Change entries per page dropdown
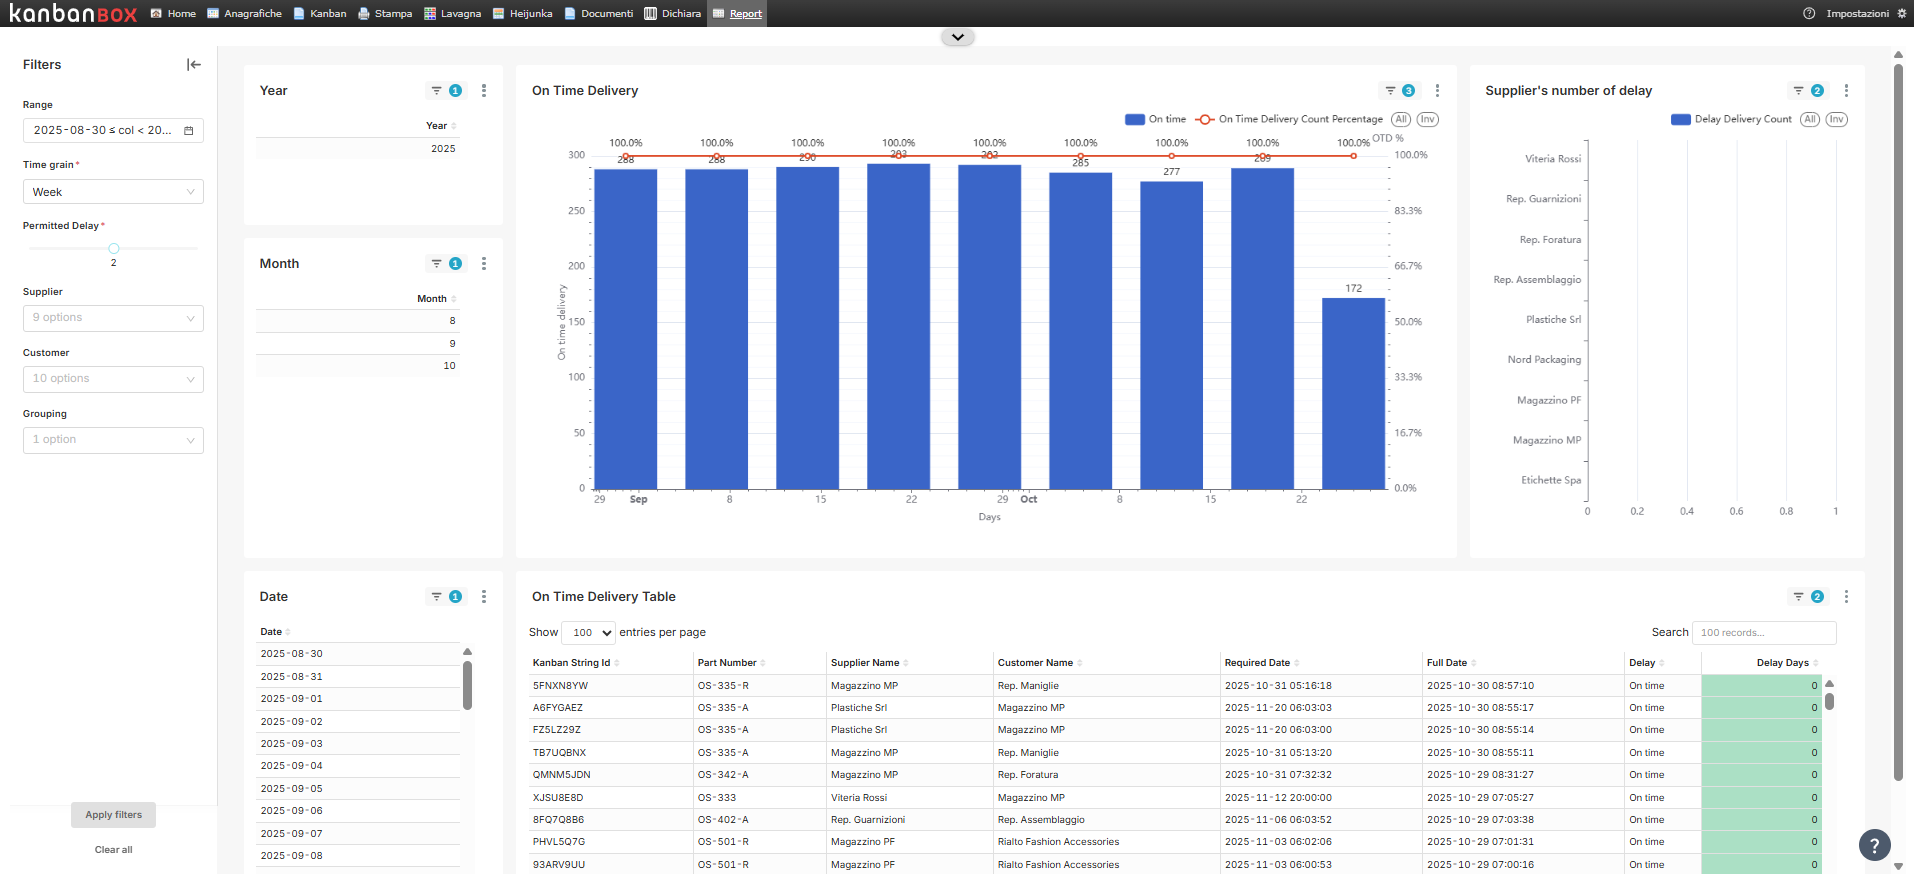 click(x=589, y=633)
